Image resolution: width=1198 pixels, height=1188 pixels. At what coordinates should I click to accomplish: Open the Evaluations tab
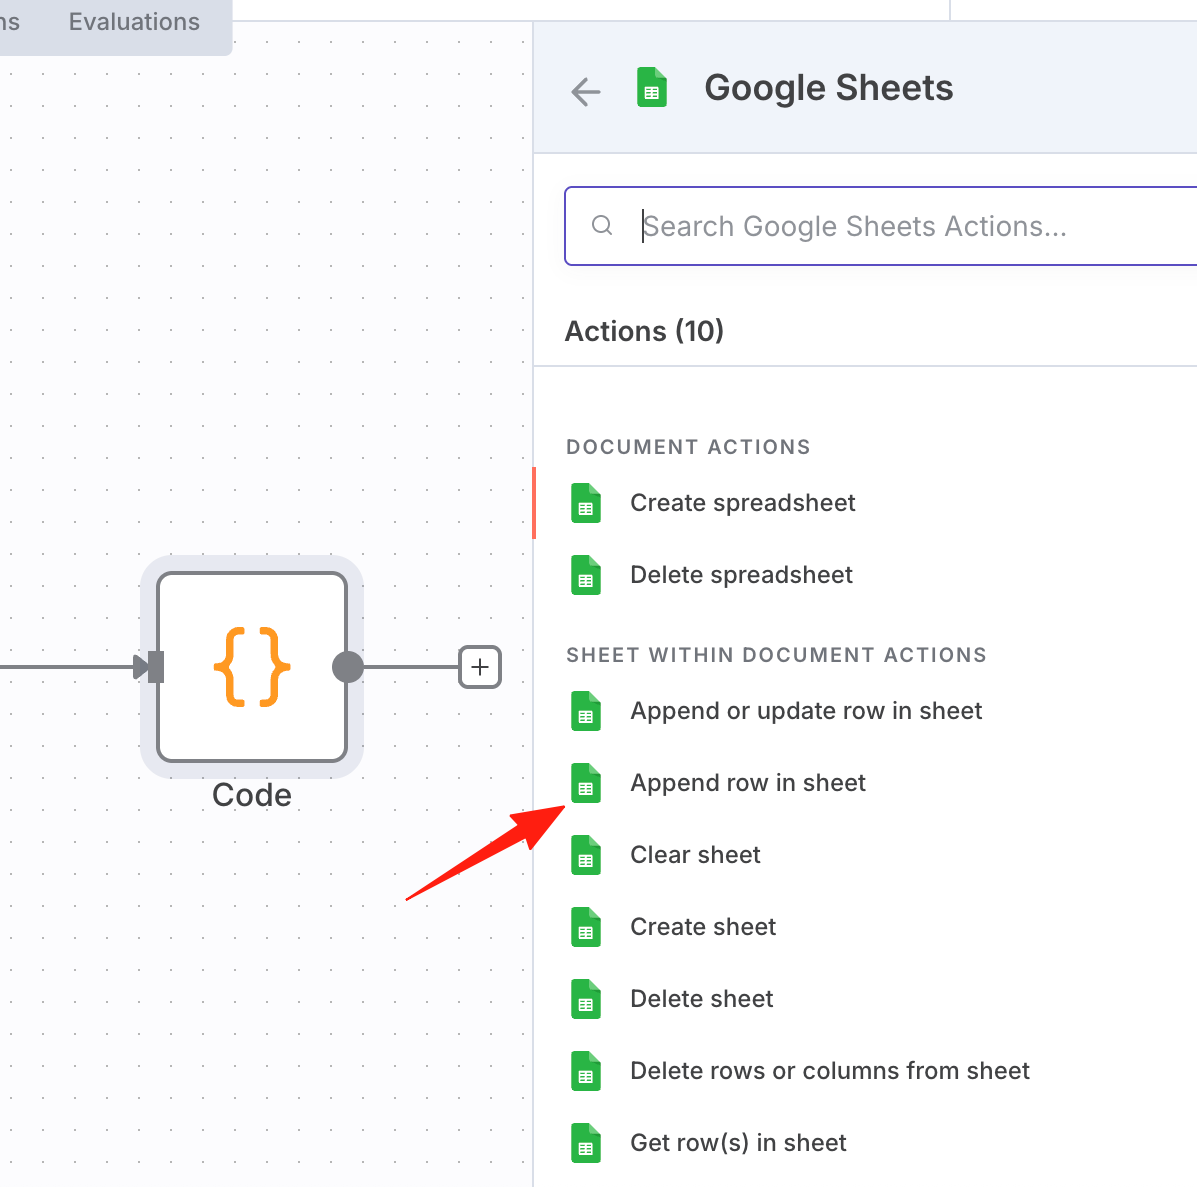[134, 21]
